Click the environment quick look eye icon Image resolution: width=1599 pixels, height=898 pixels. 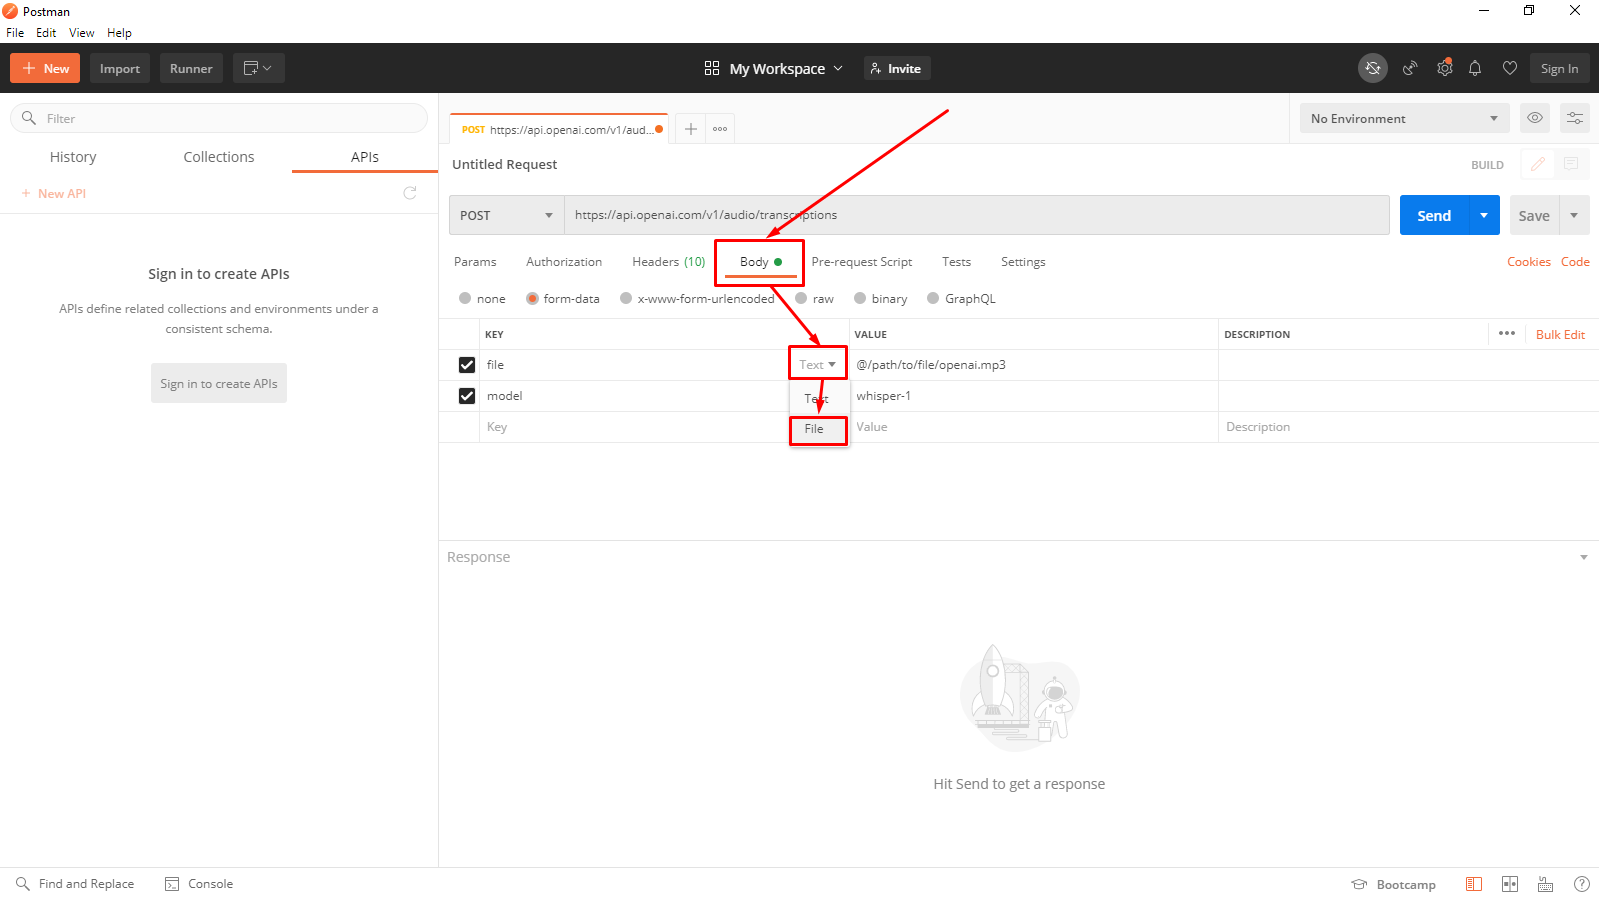[1535, 118]
